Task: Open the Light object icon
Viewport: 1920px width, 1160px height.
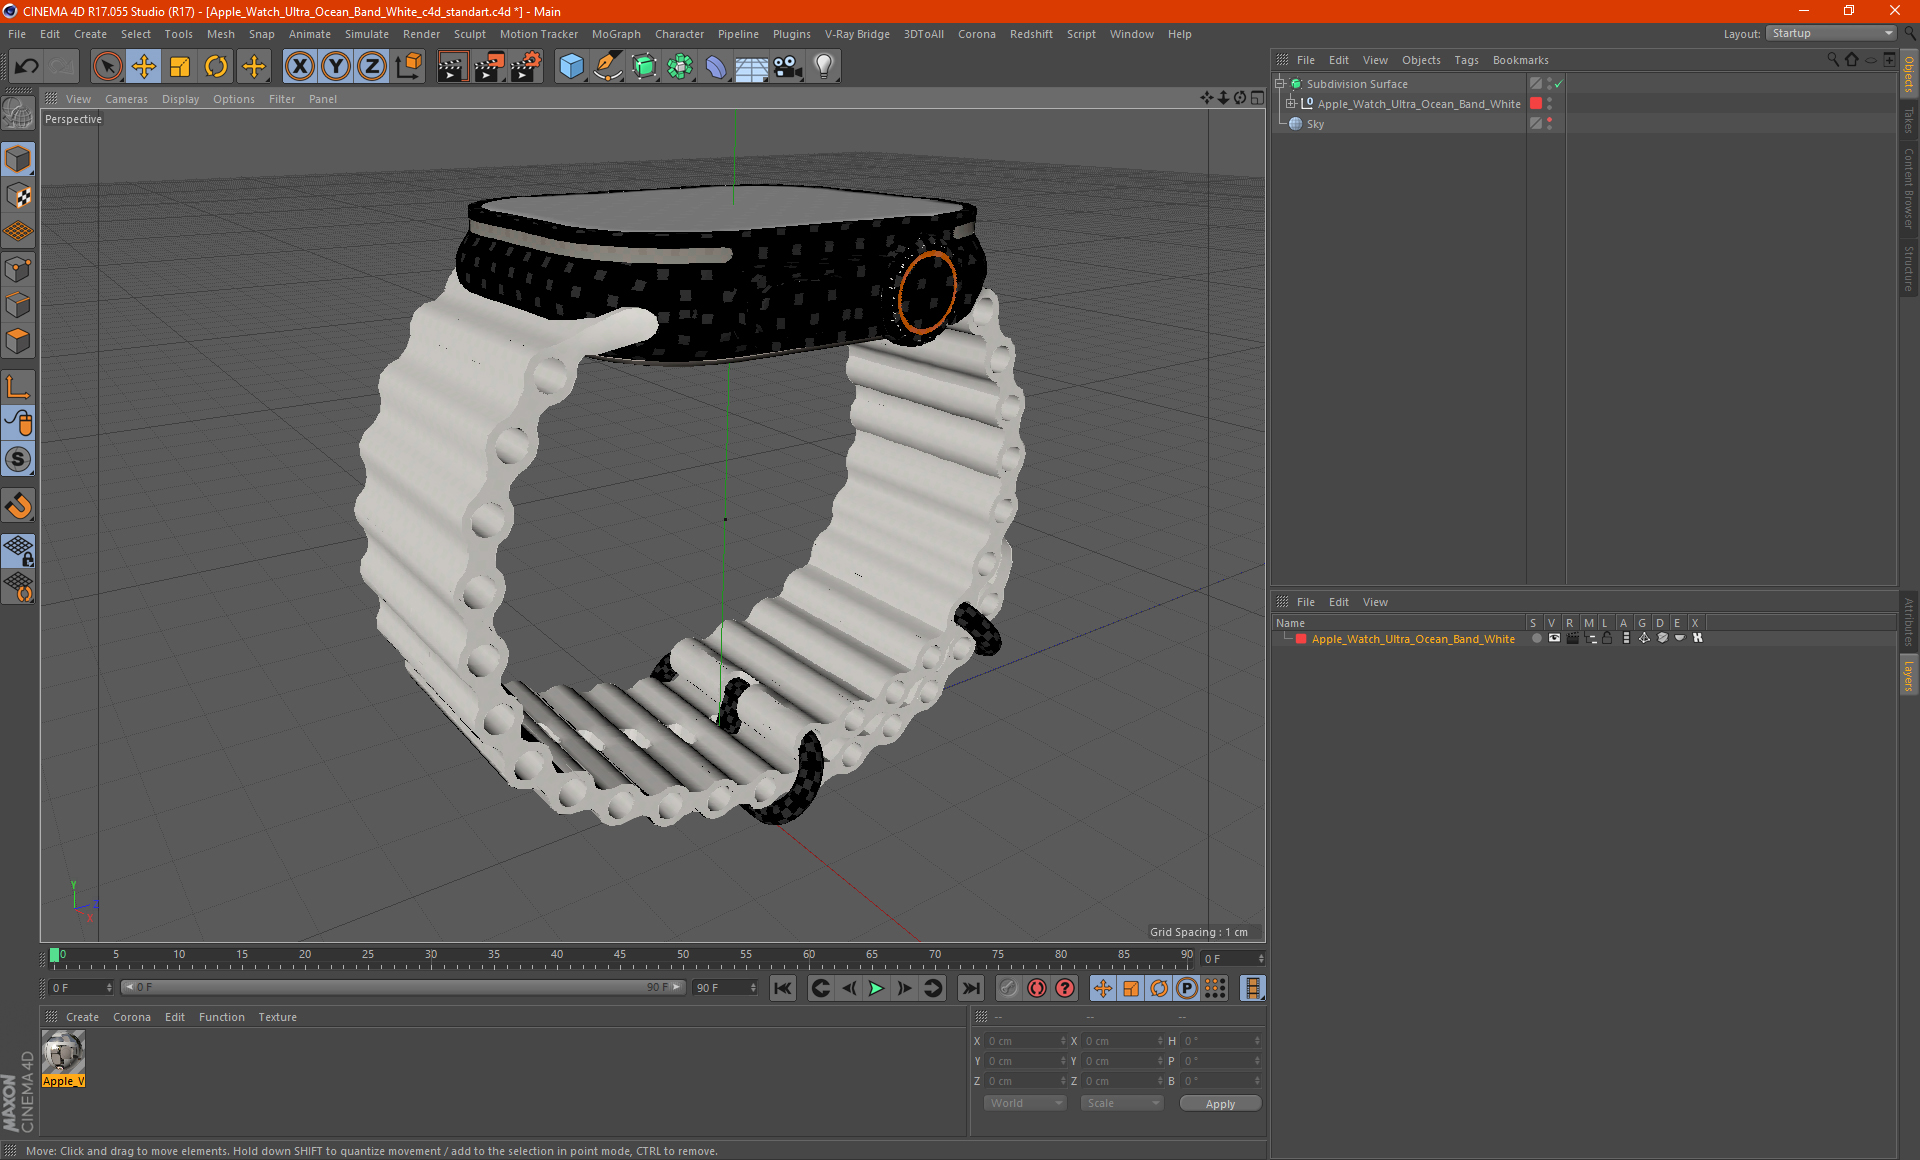Action: 823,67
